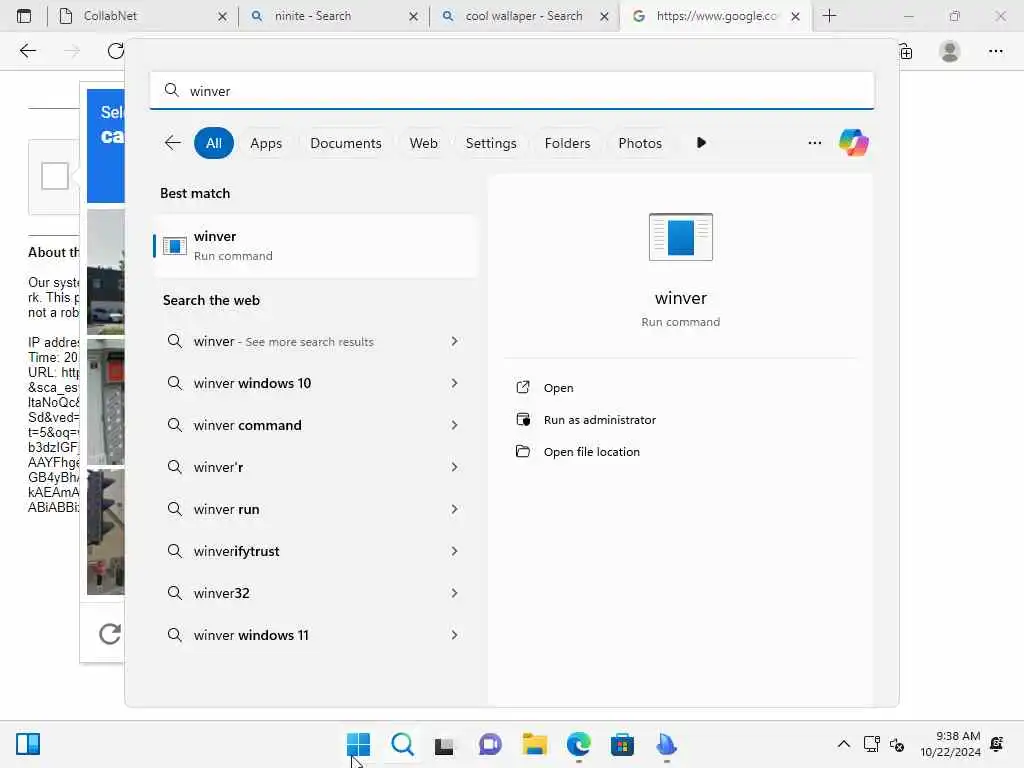The height and width of the screenshot is (768, 1024).
Task: Open Task View on the taskbar
Action: (444, 744)
